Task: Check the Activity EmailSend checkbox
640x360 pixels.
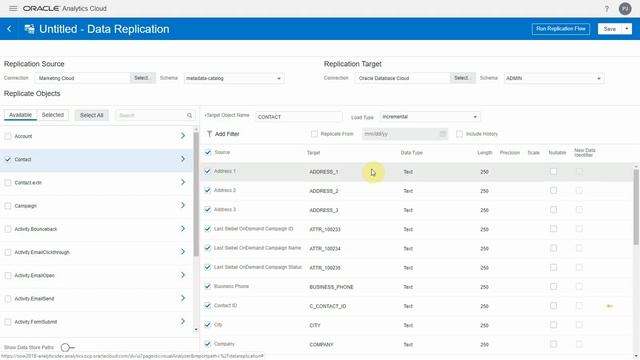Action: (8, 299)
